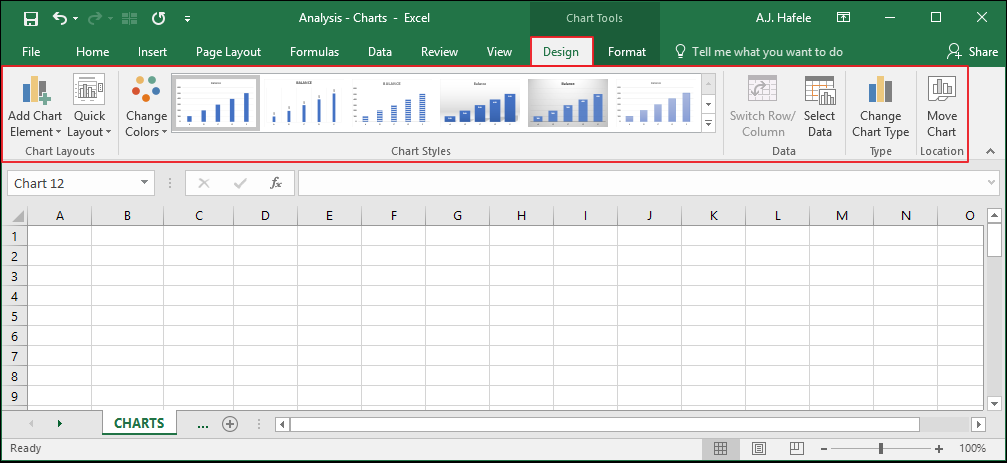Open the Change Colors palette
This screenshot has height=463, width=1007.
[146, 107]
